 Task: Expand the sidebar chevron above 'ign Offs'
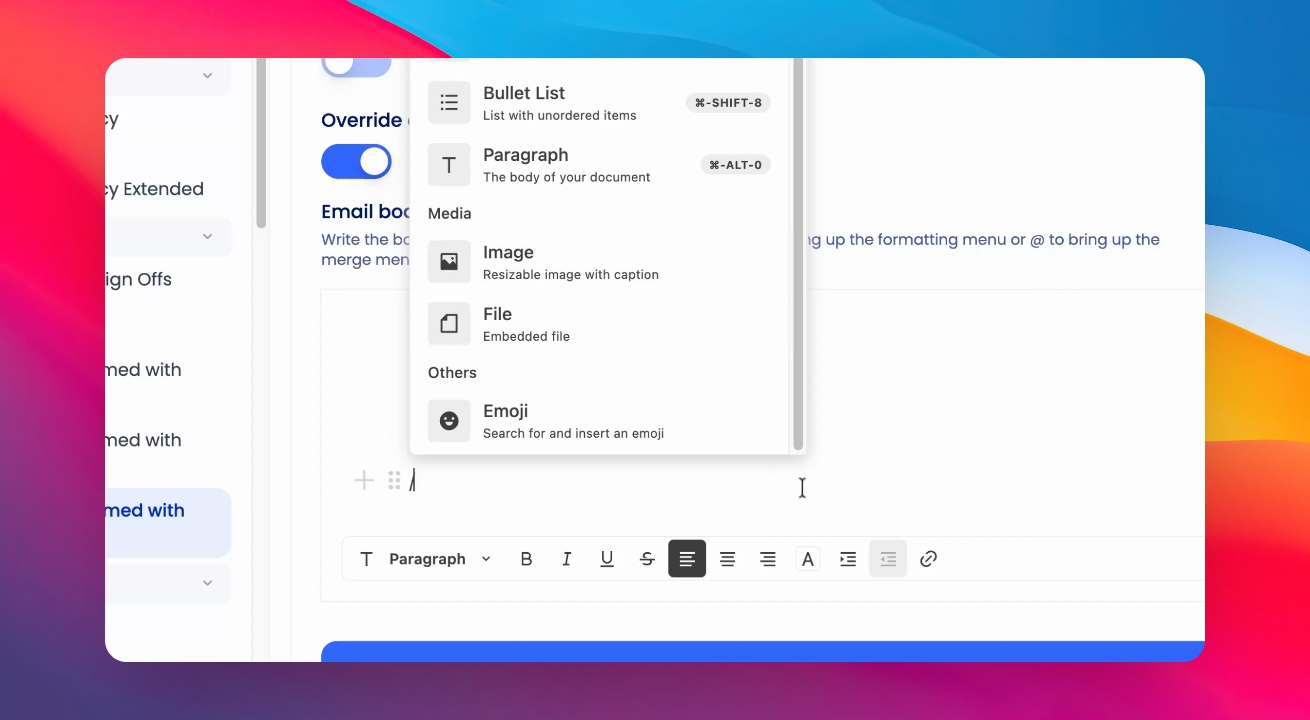click(207, 237)
